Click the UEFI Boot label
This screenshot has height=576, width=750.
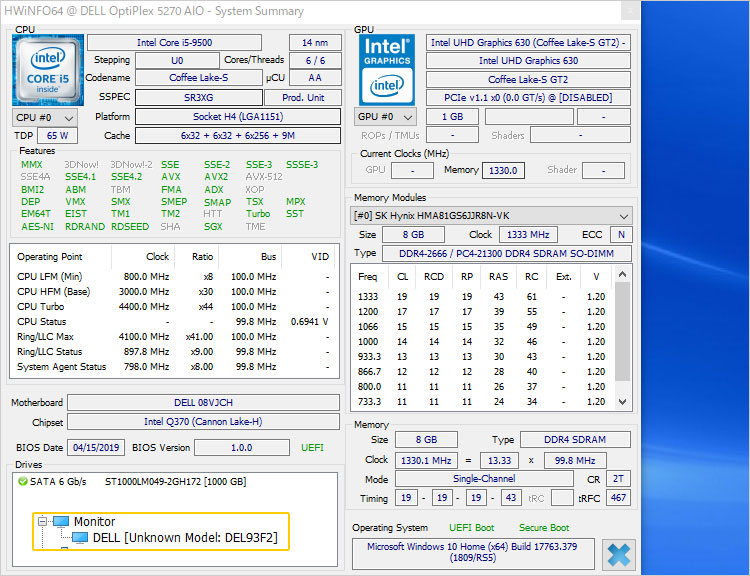(x=472, y=528)
